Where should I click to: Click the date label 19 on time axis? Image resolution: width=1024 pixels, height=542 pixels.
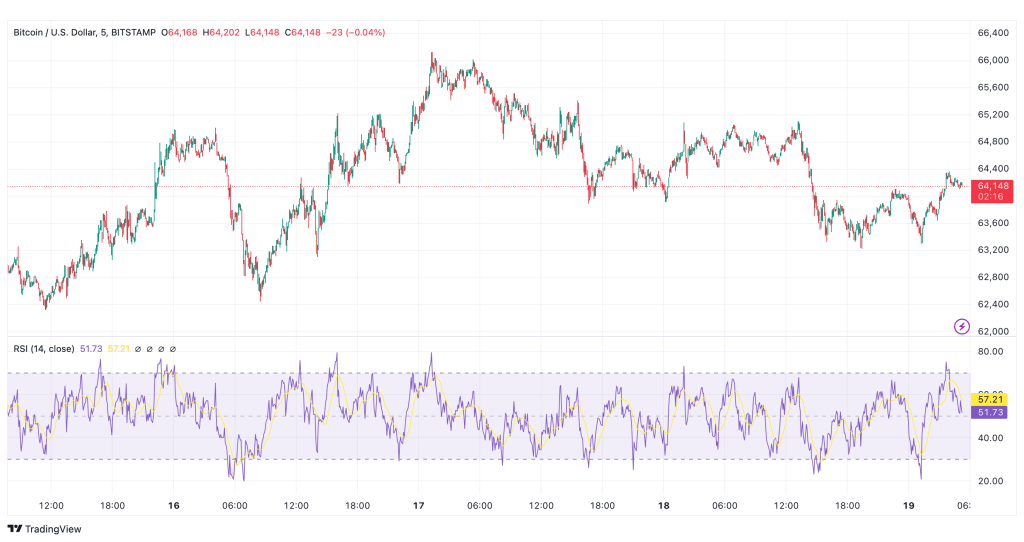click(908, 505)
